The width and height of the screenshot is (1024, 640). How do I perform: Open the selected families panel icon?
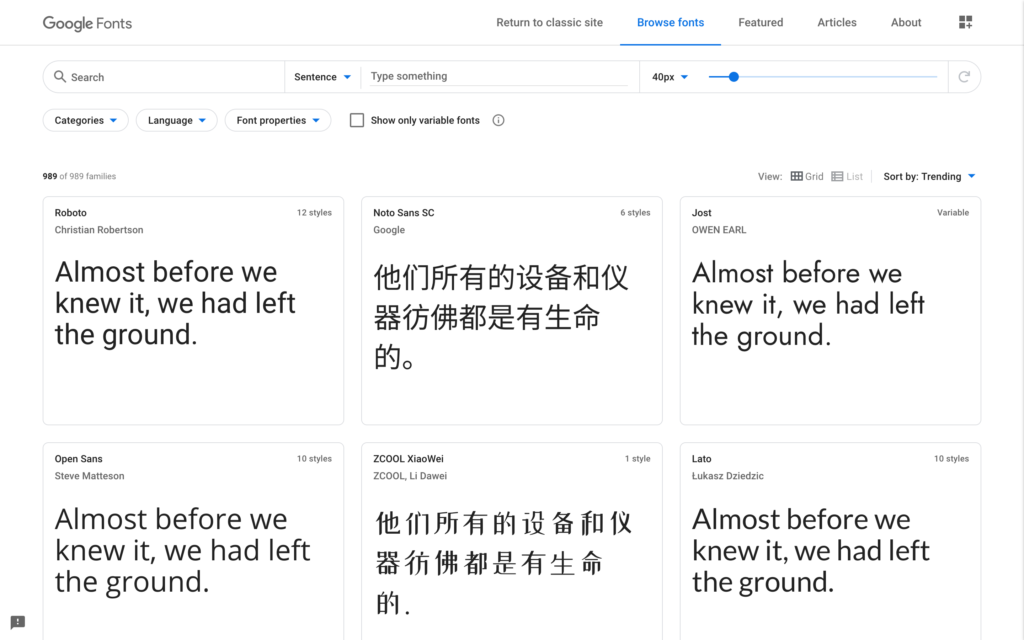(965, 22)
